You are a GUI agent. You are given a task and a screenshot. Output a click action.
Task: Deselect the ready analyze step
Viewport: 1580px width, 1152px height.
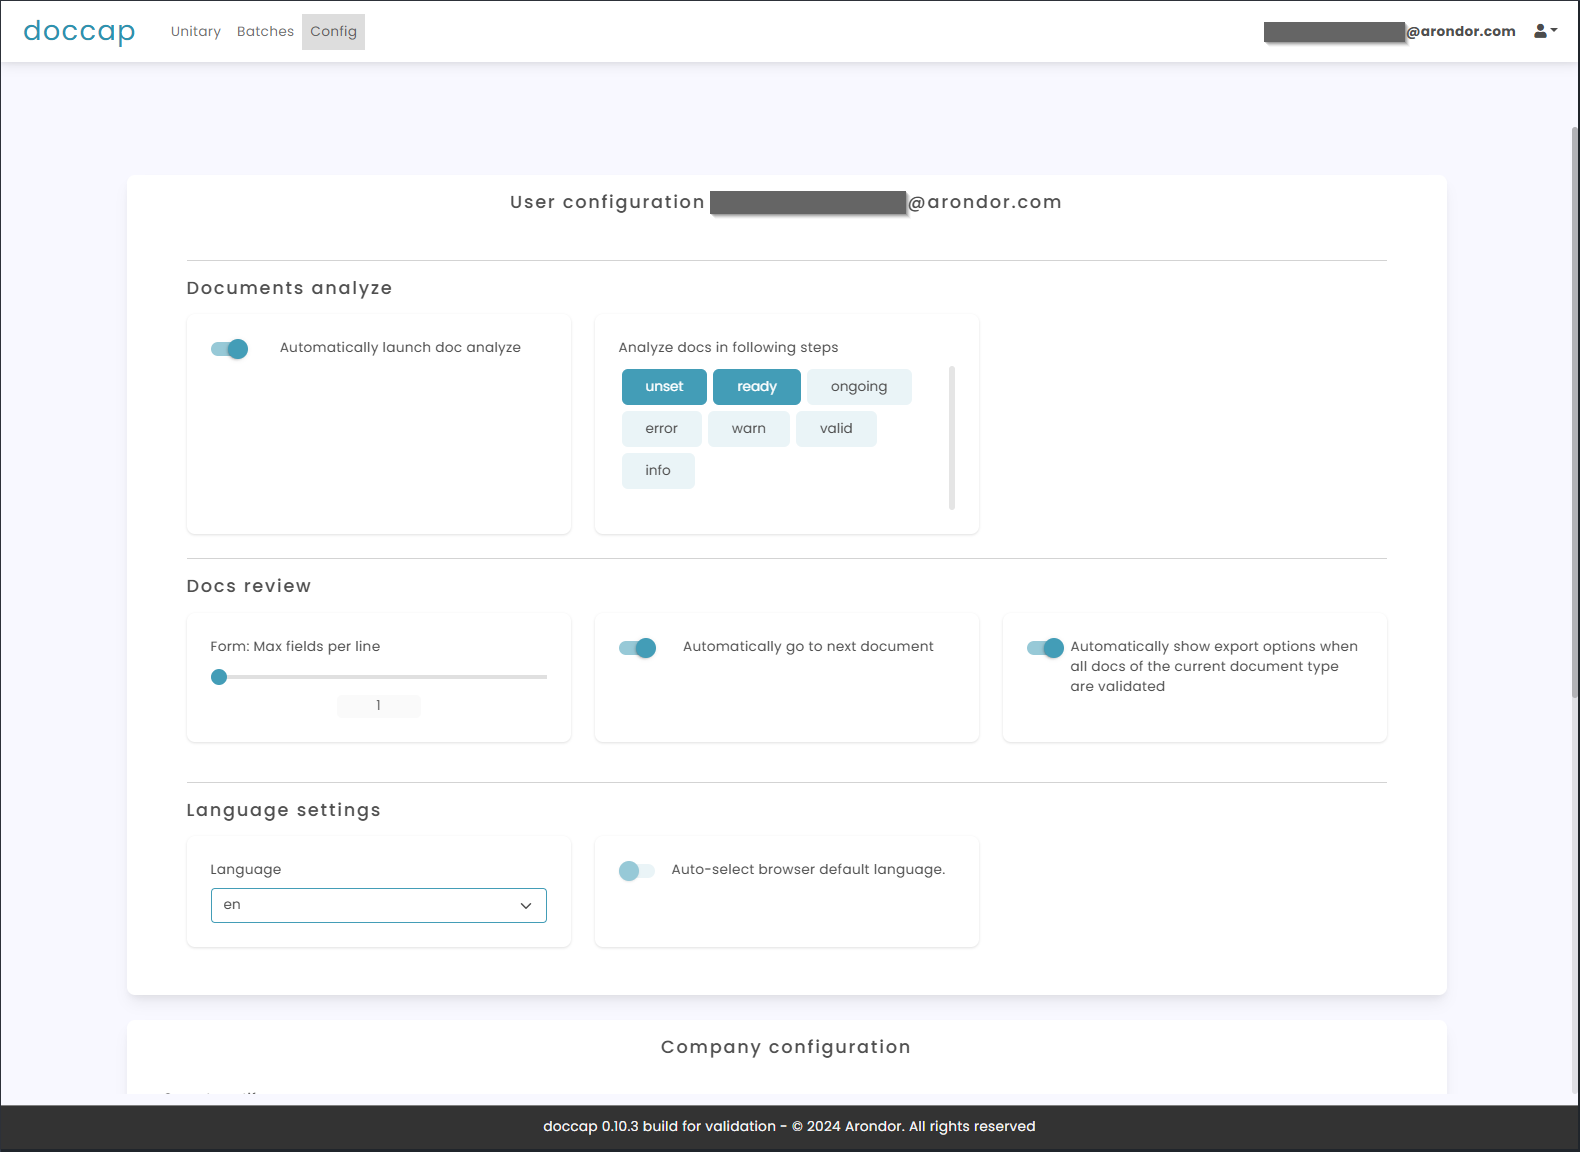[x=756, y=387]
